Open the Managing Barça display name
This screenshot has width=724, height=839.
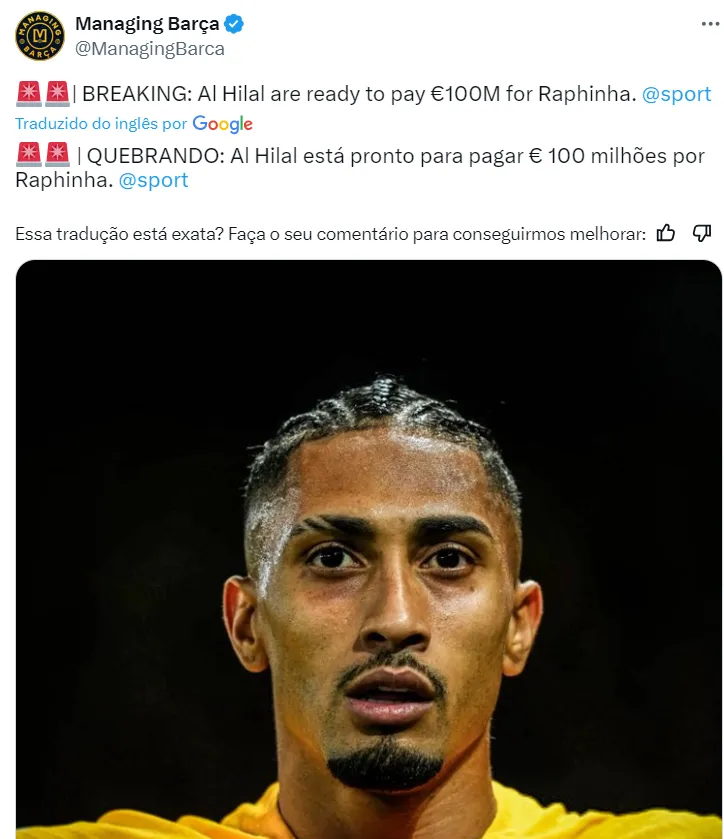[147, 24]
